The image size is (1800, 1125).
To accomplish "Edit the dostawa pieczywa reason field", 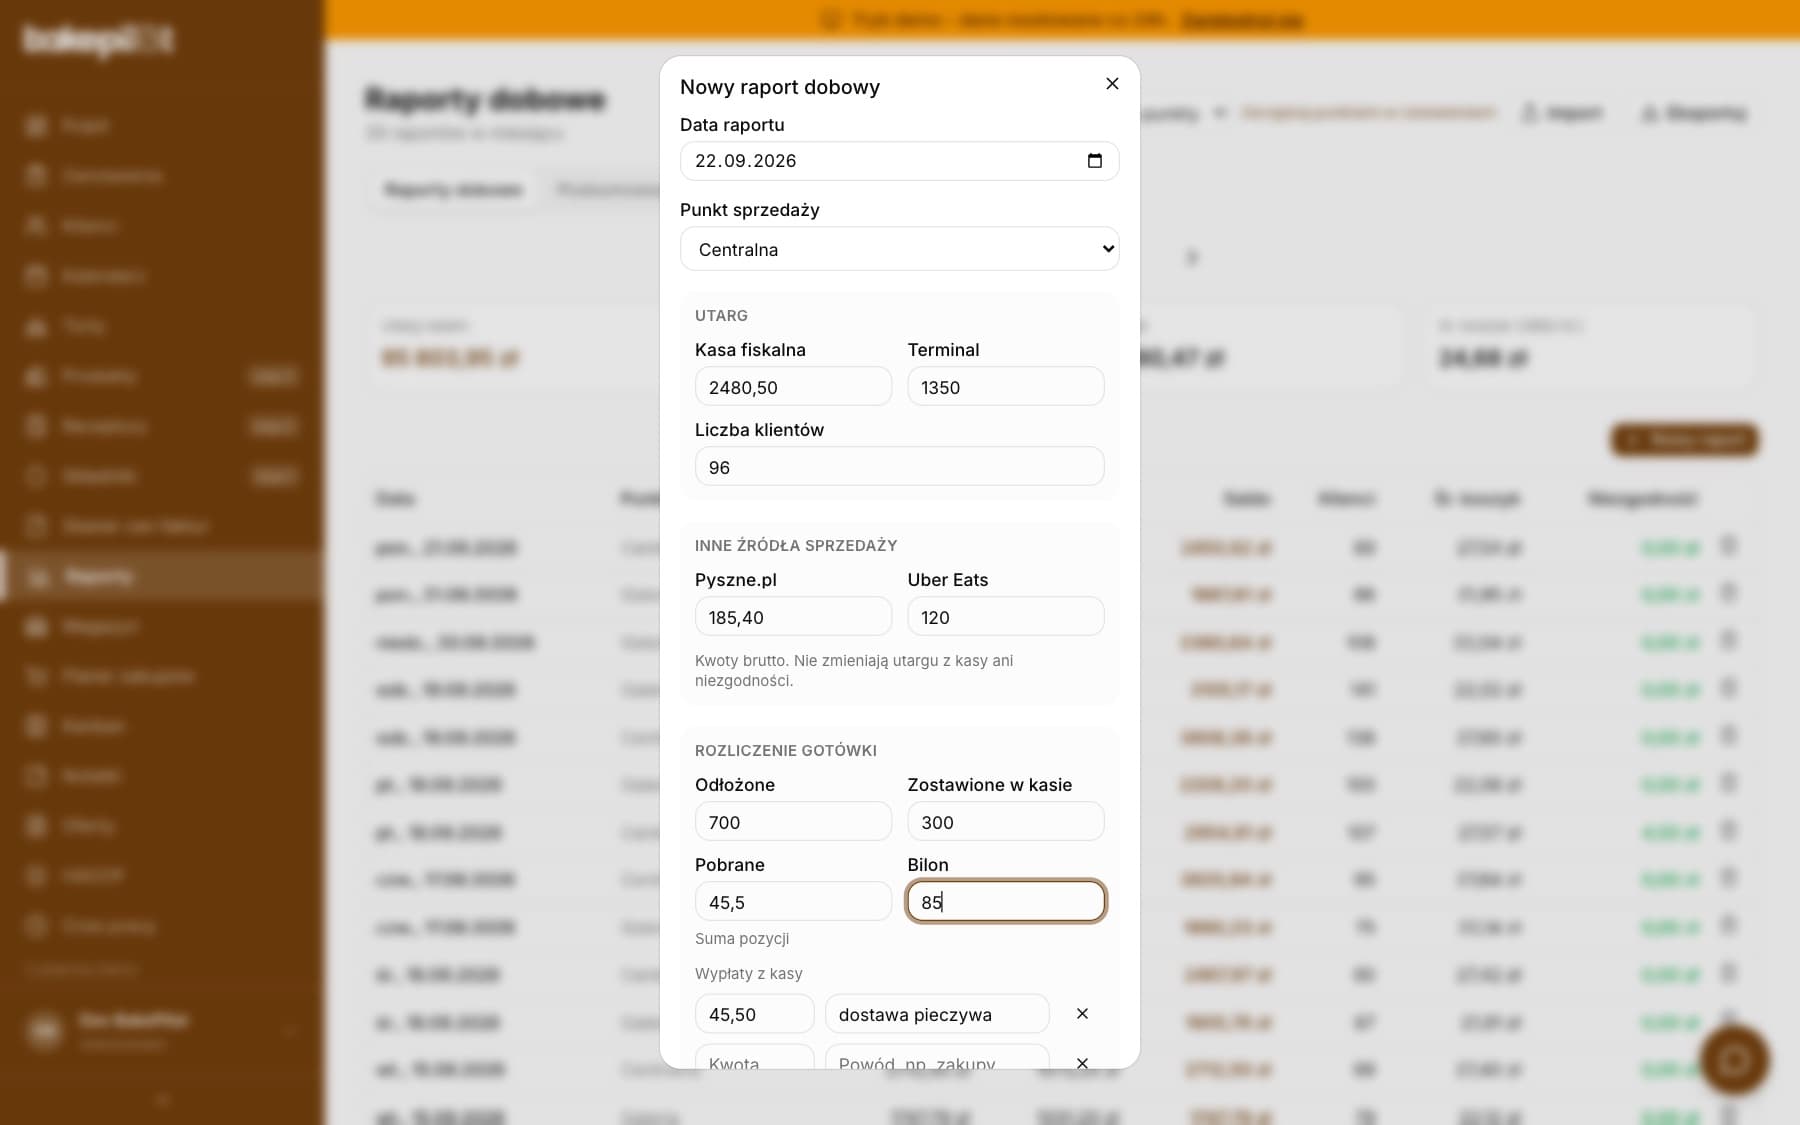I will coord(937,1014).
